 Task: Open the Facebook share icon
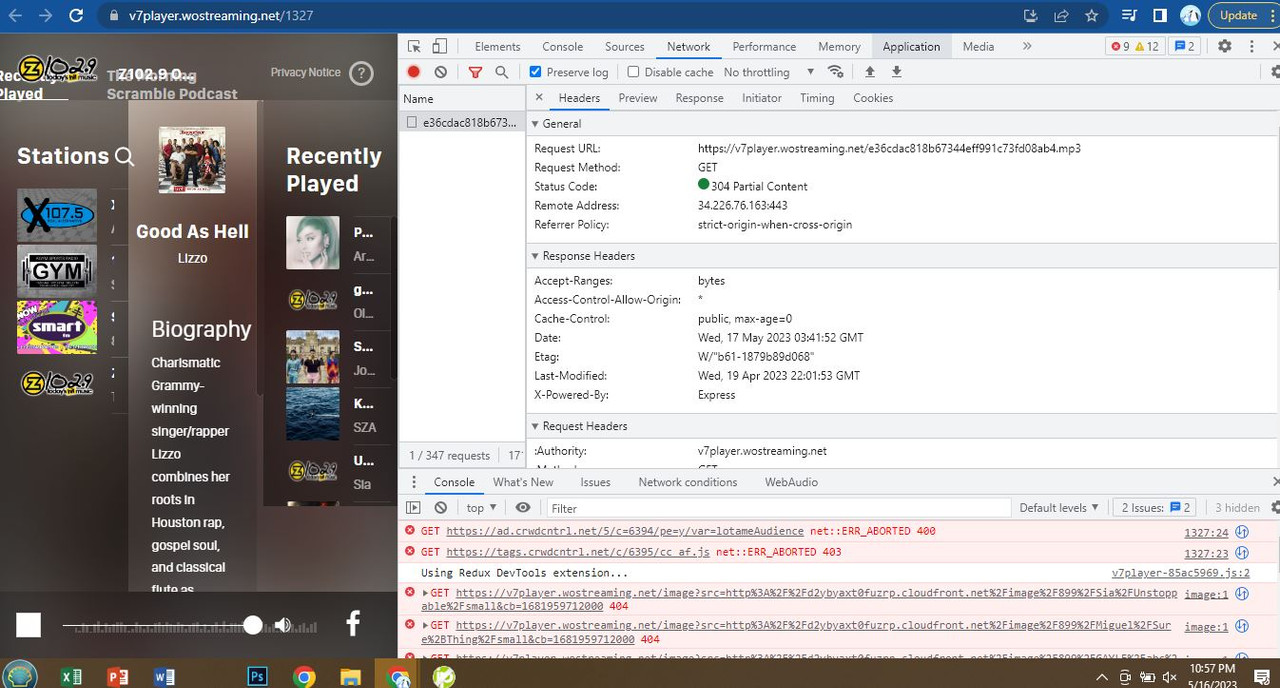353,624
